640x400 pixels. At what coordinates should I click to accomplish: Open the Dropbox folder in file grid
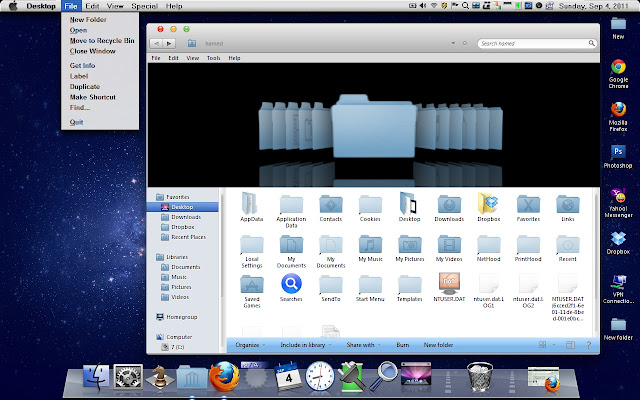[488, 204]
